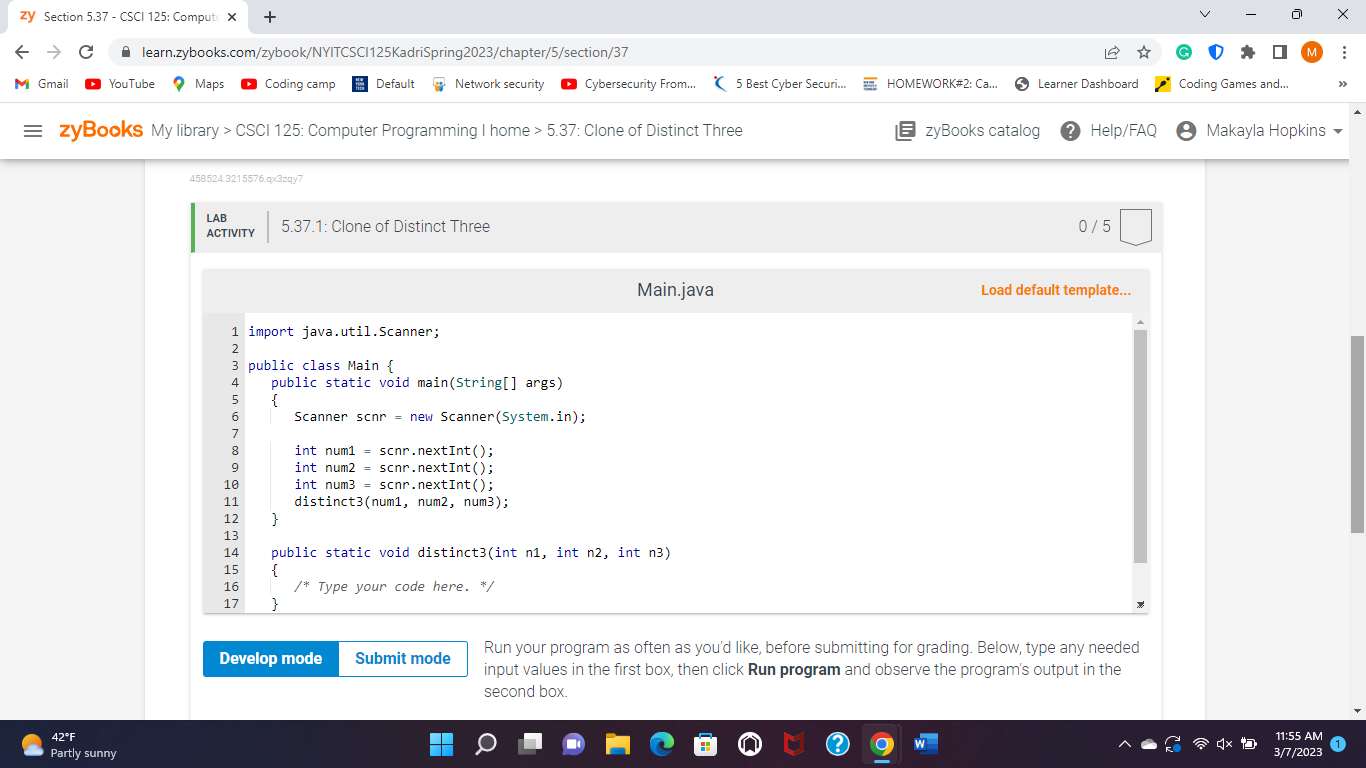Open the Extensions puzzle icon
1366x768 pixels.
pyautogui.click(x=1247, y=52)
